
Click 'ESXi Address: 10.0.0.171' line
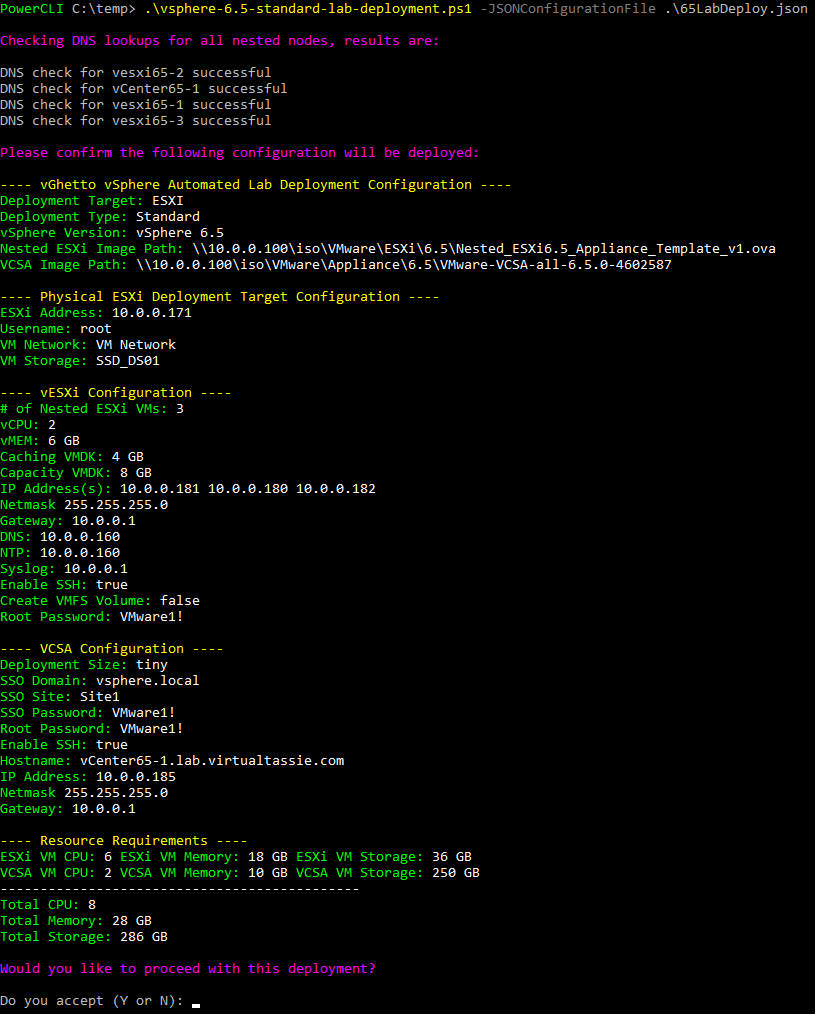[x=96, y=313]
